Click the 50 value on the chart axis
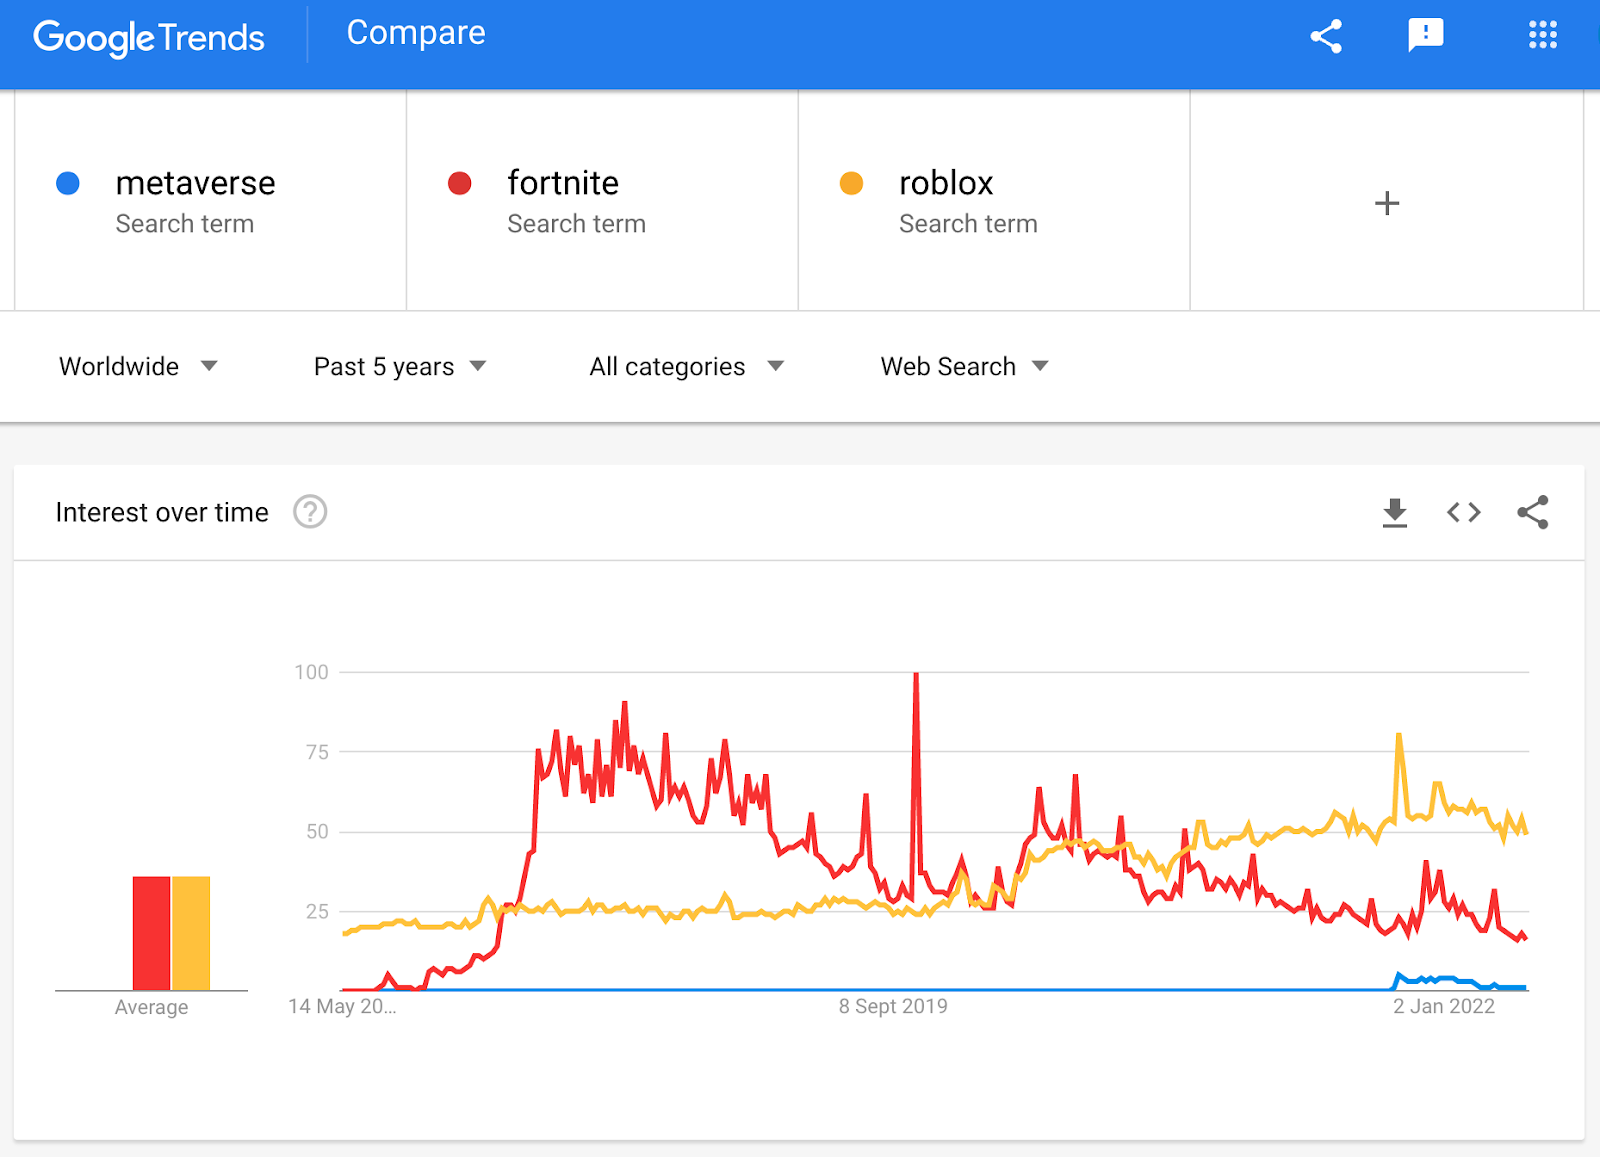Screen dimensions: 1600x1157 coord(317,832)
